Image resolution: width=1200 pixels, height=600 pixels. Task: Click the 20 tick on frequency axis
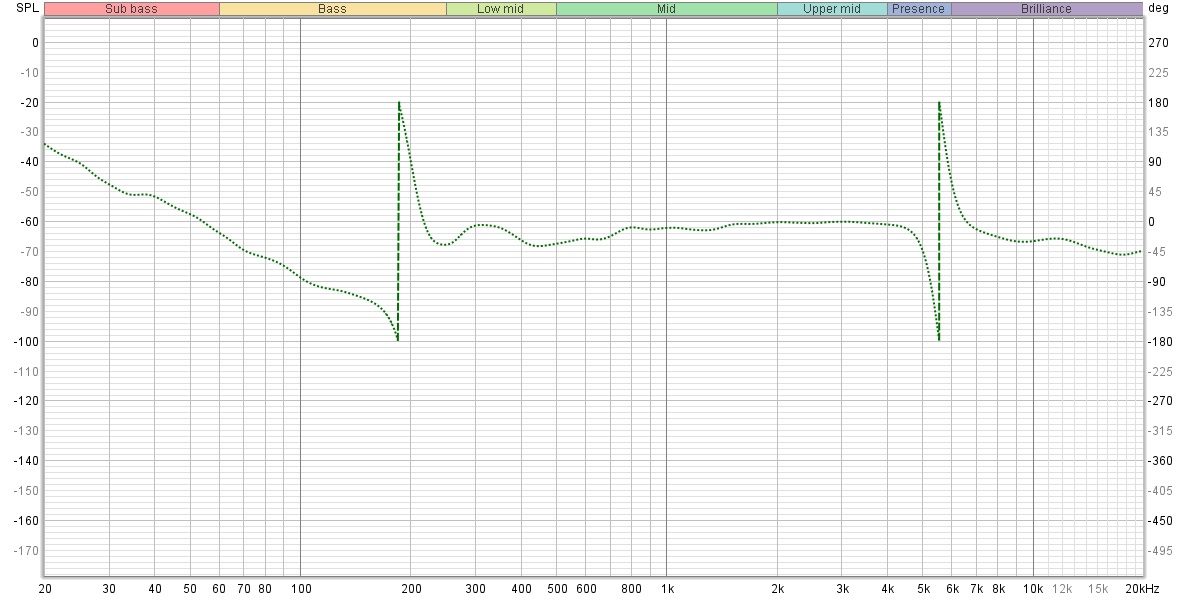[x=45, y=589]
